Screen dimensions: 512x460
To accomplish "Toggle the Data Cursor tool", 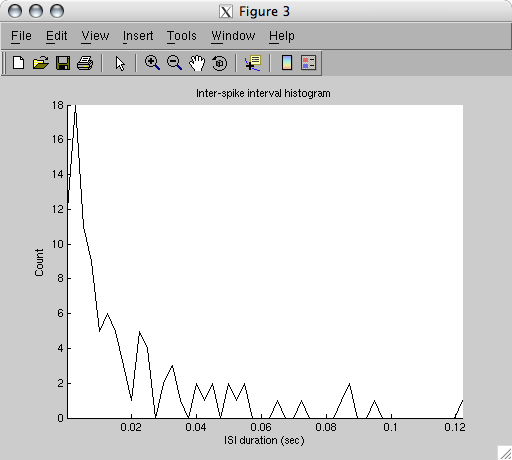I will [x=253, y=63].
